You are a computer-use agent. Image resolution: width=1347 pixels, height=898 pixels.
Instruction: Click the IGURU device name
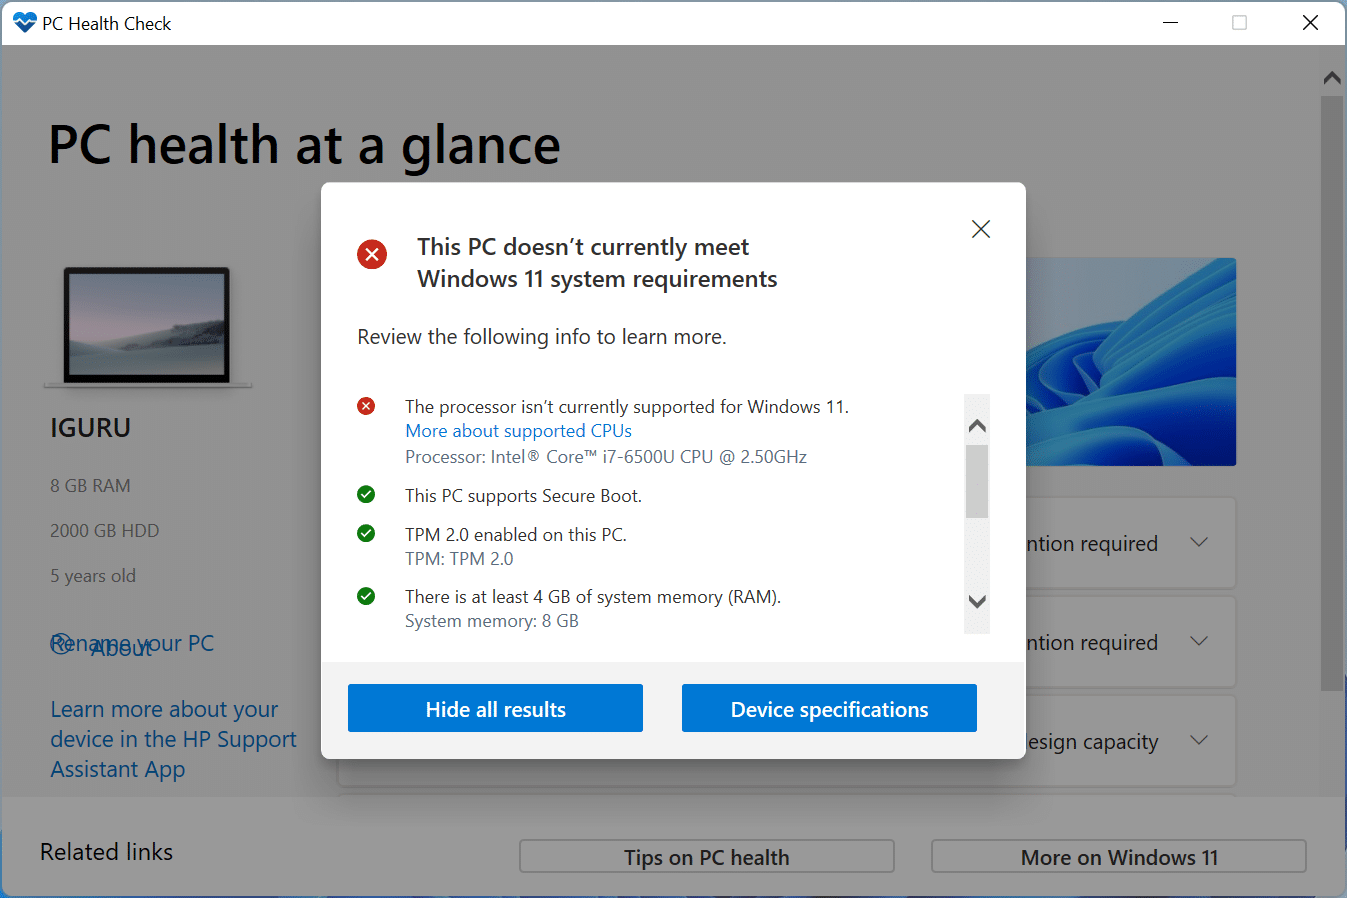pyautogui.click(x=91, y=428)
